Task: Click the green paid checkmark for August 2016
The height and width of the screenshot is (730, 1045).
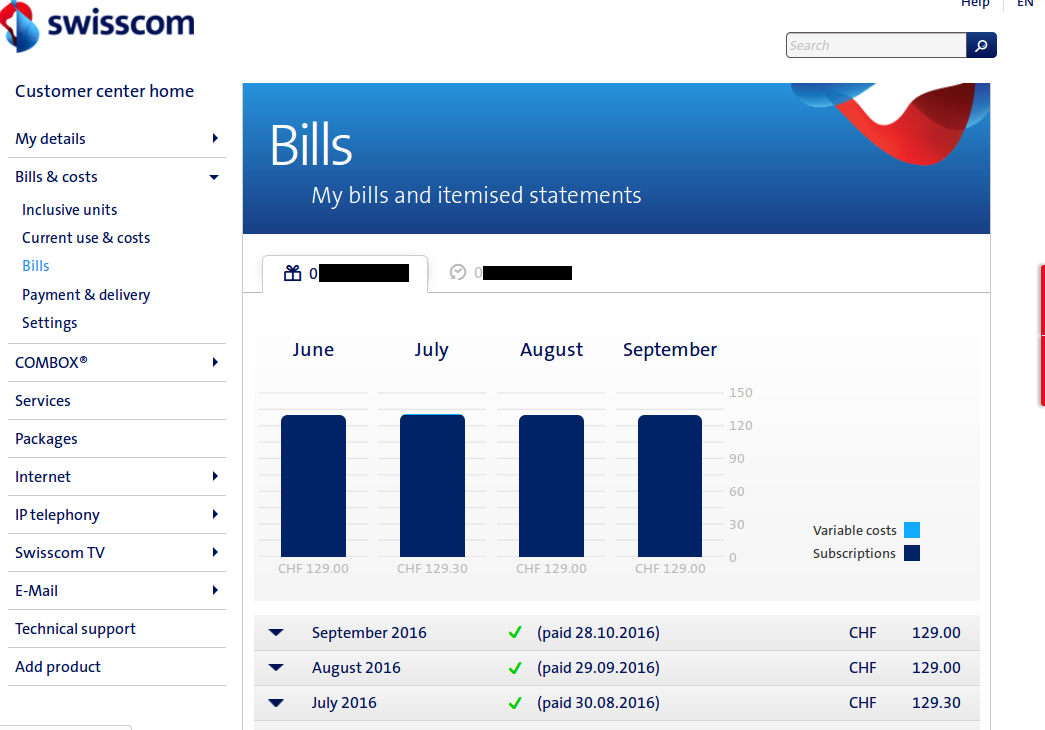Action: pos(515,667)
